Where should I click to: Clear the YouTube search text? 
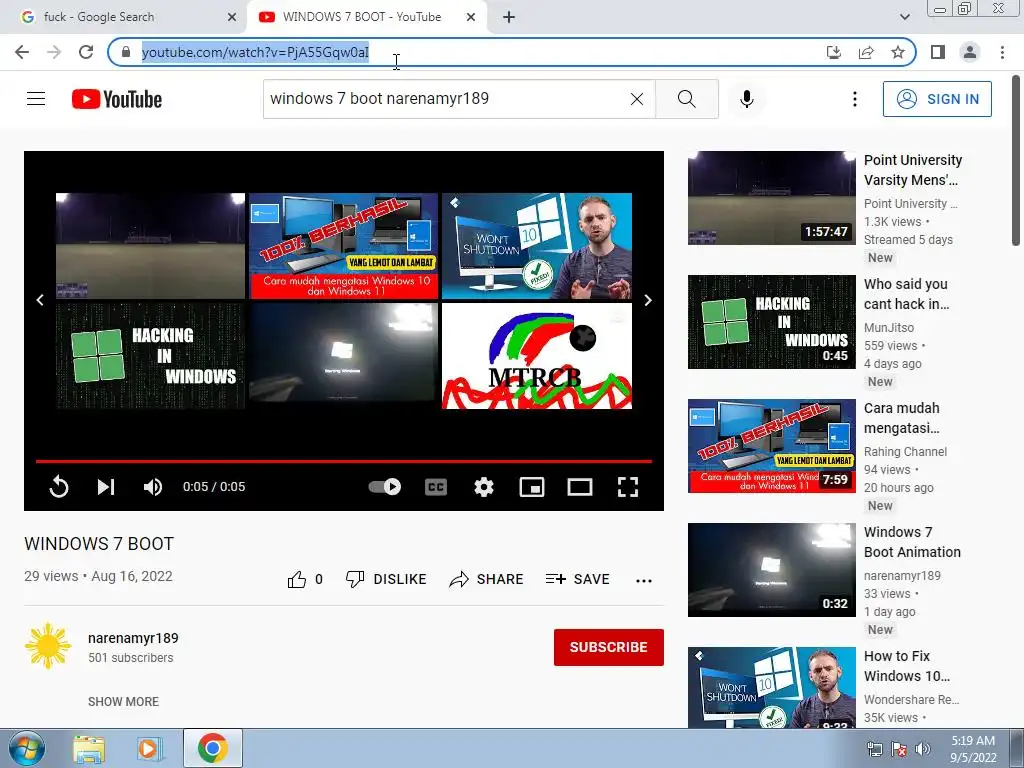pyautogui.click(x=637, y=99)
